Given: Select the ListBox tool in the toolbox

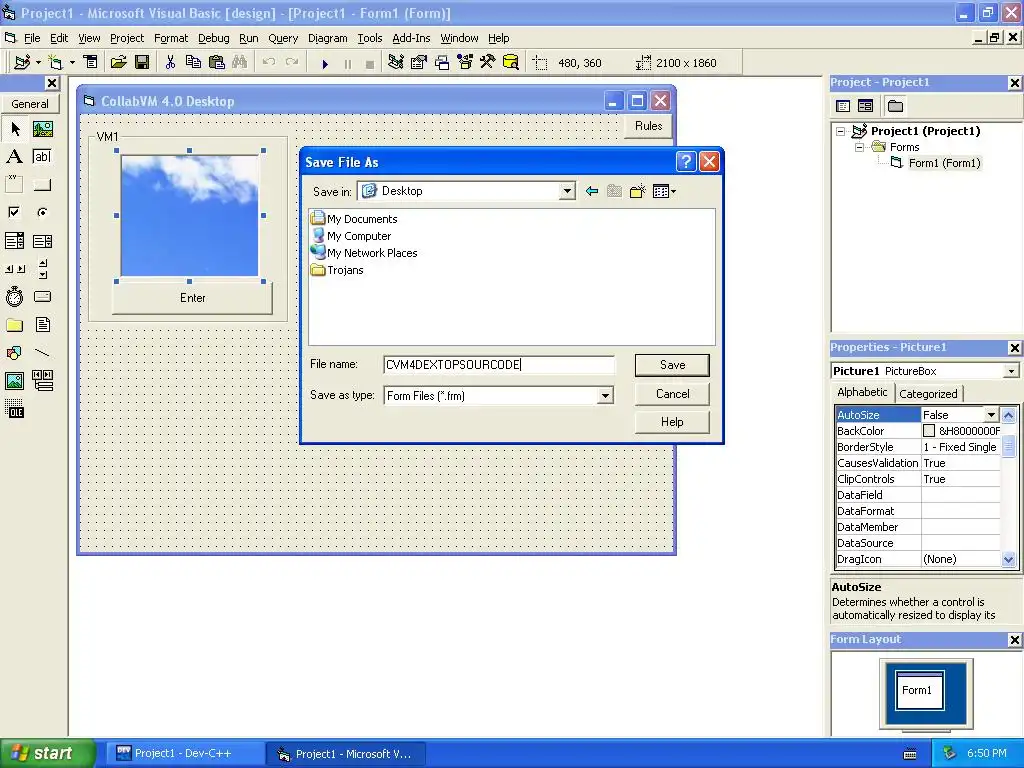Looking at the screenshot, I should 42,241.
